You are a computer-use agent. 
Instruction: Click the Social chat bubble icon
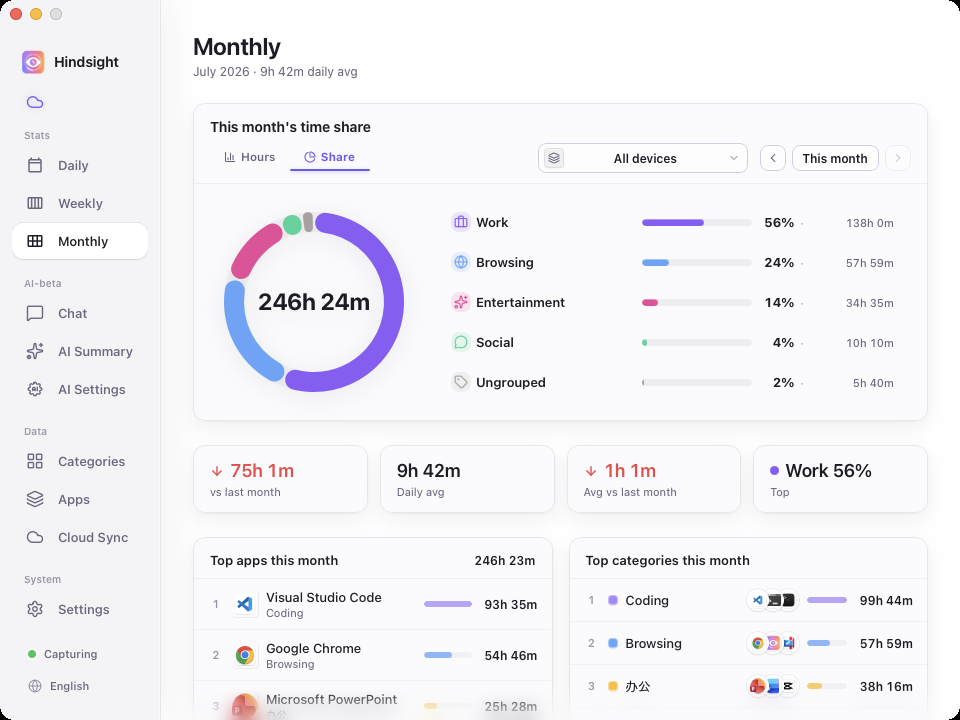(x=460, y=342)
